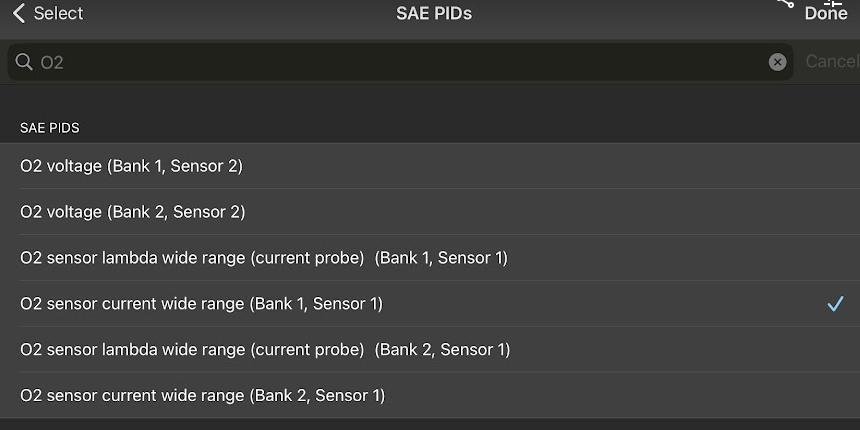
Task: Tap the Select label in navigation bar
Action: 58,13
